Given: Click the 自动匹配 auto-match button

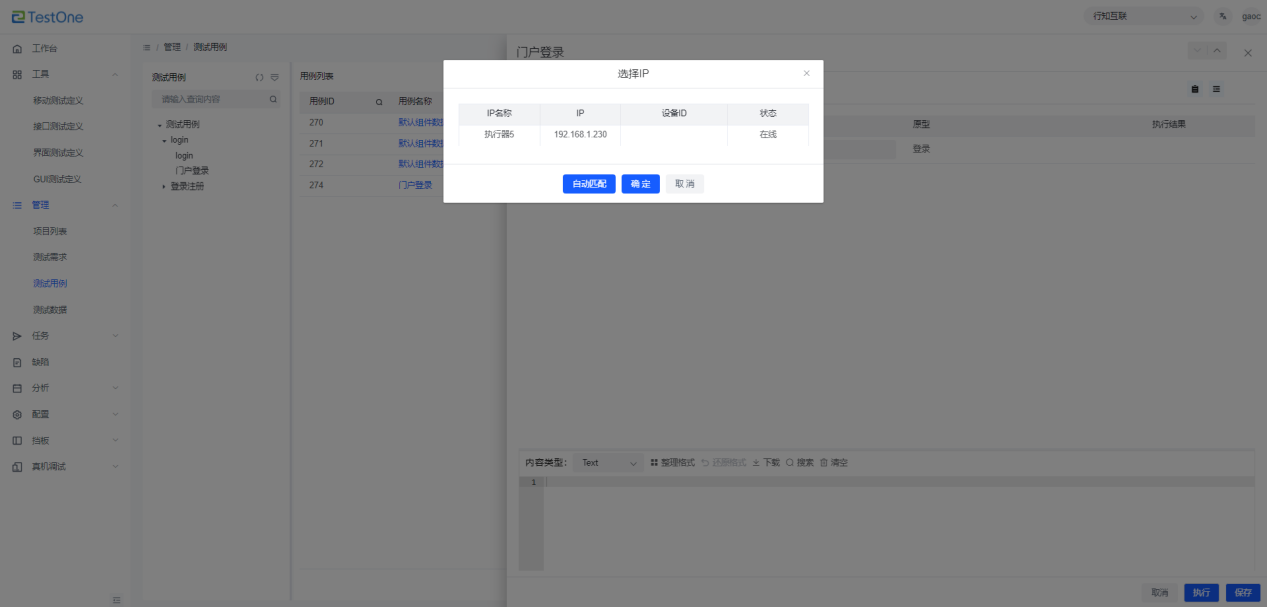Looking at the screenshot, I should click(x=589, y=184).
